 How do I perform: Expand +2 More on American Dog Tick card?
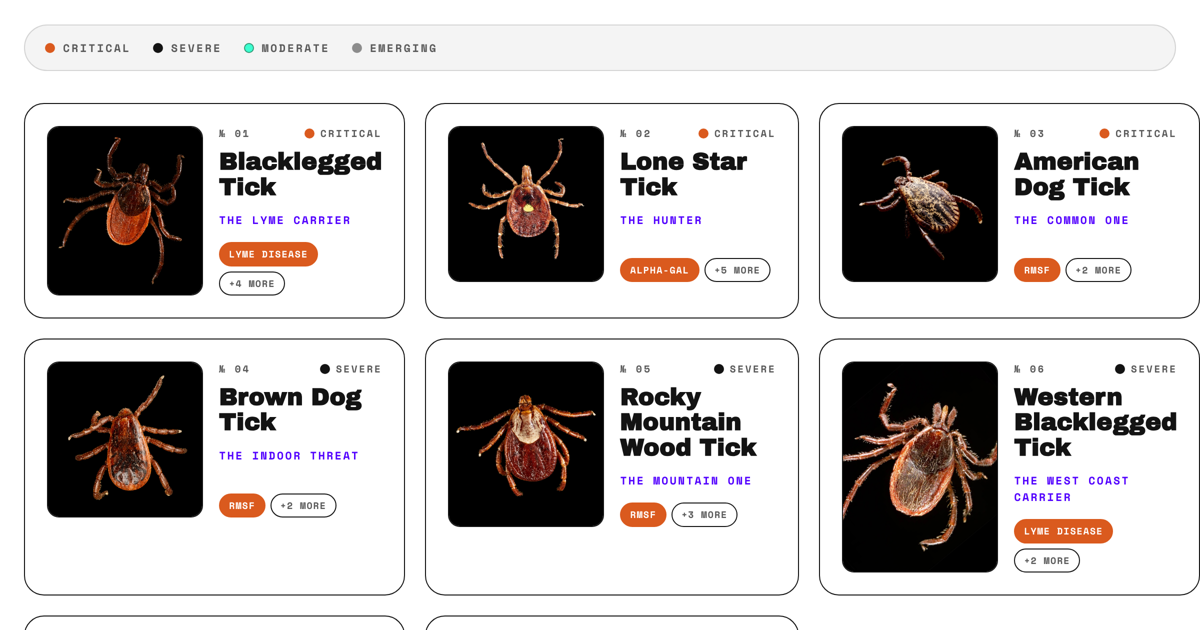(1098, 270)
